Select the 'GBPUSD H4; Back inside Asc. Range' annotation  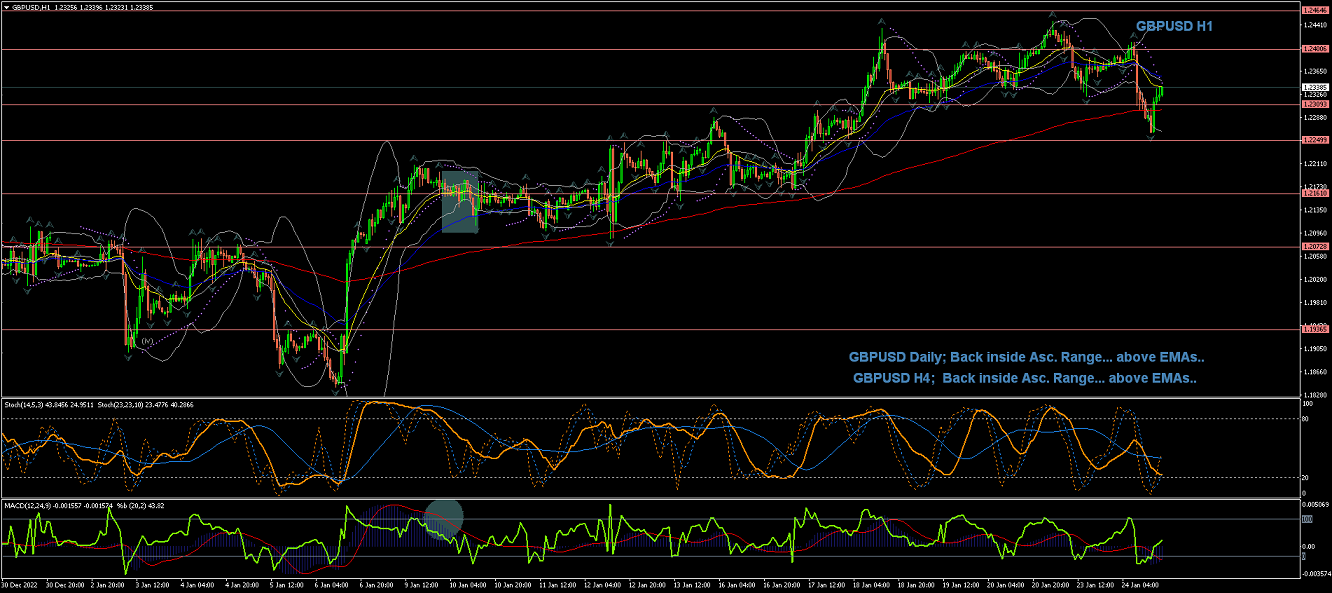pyautogui.click(x=1025, y=378)
